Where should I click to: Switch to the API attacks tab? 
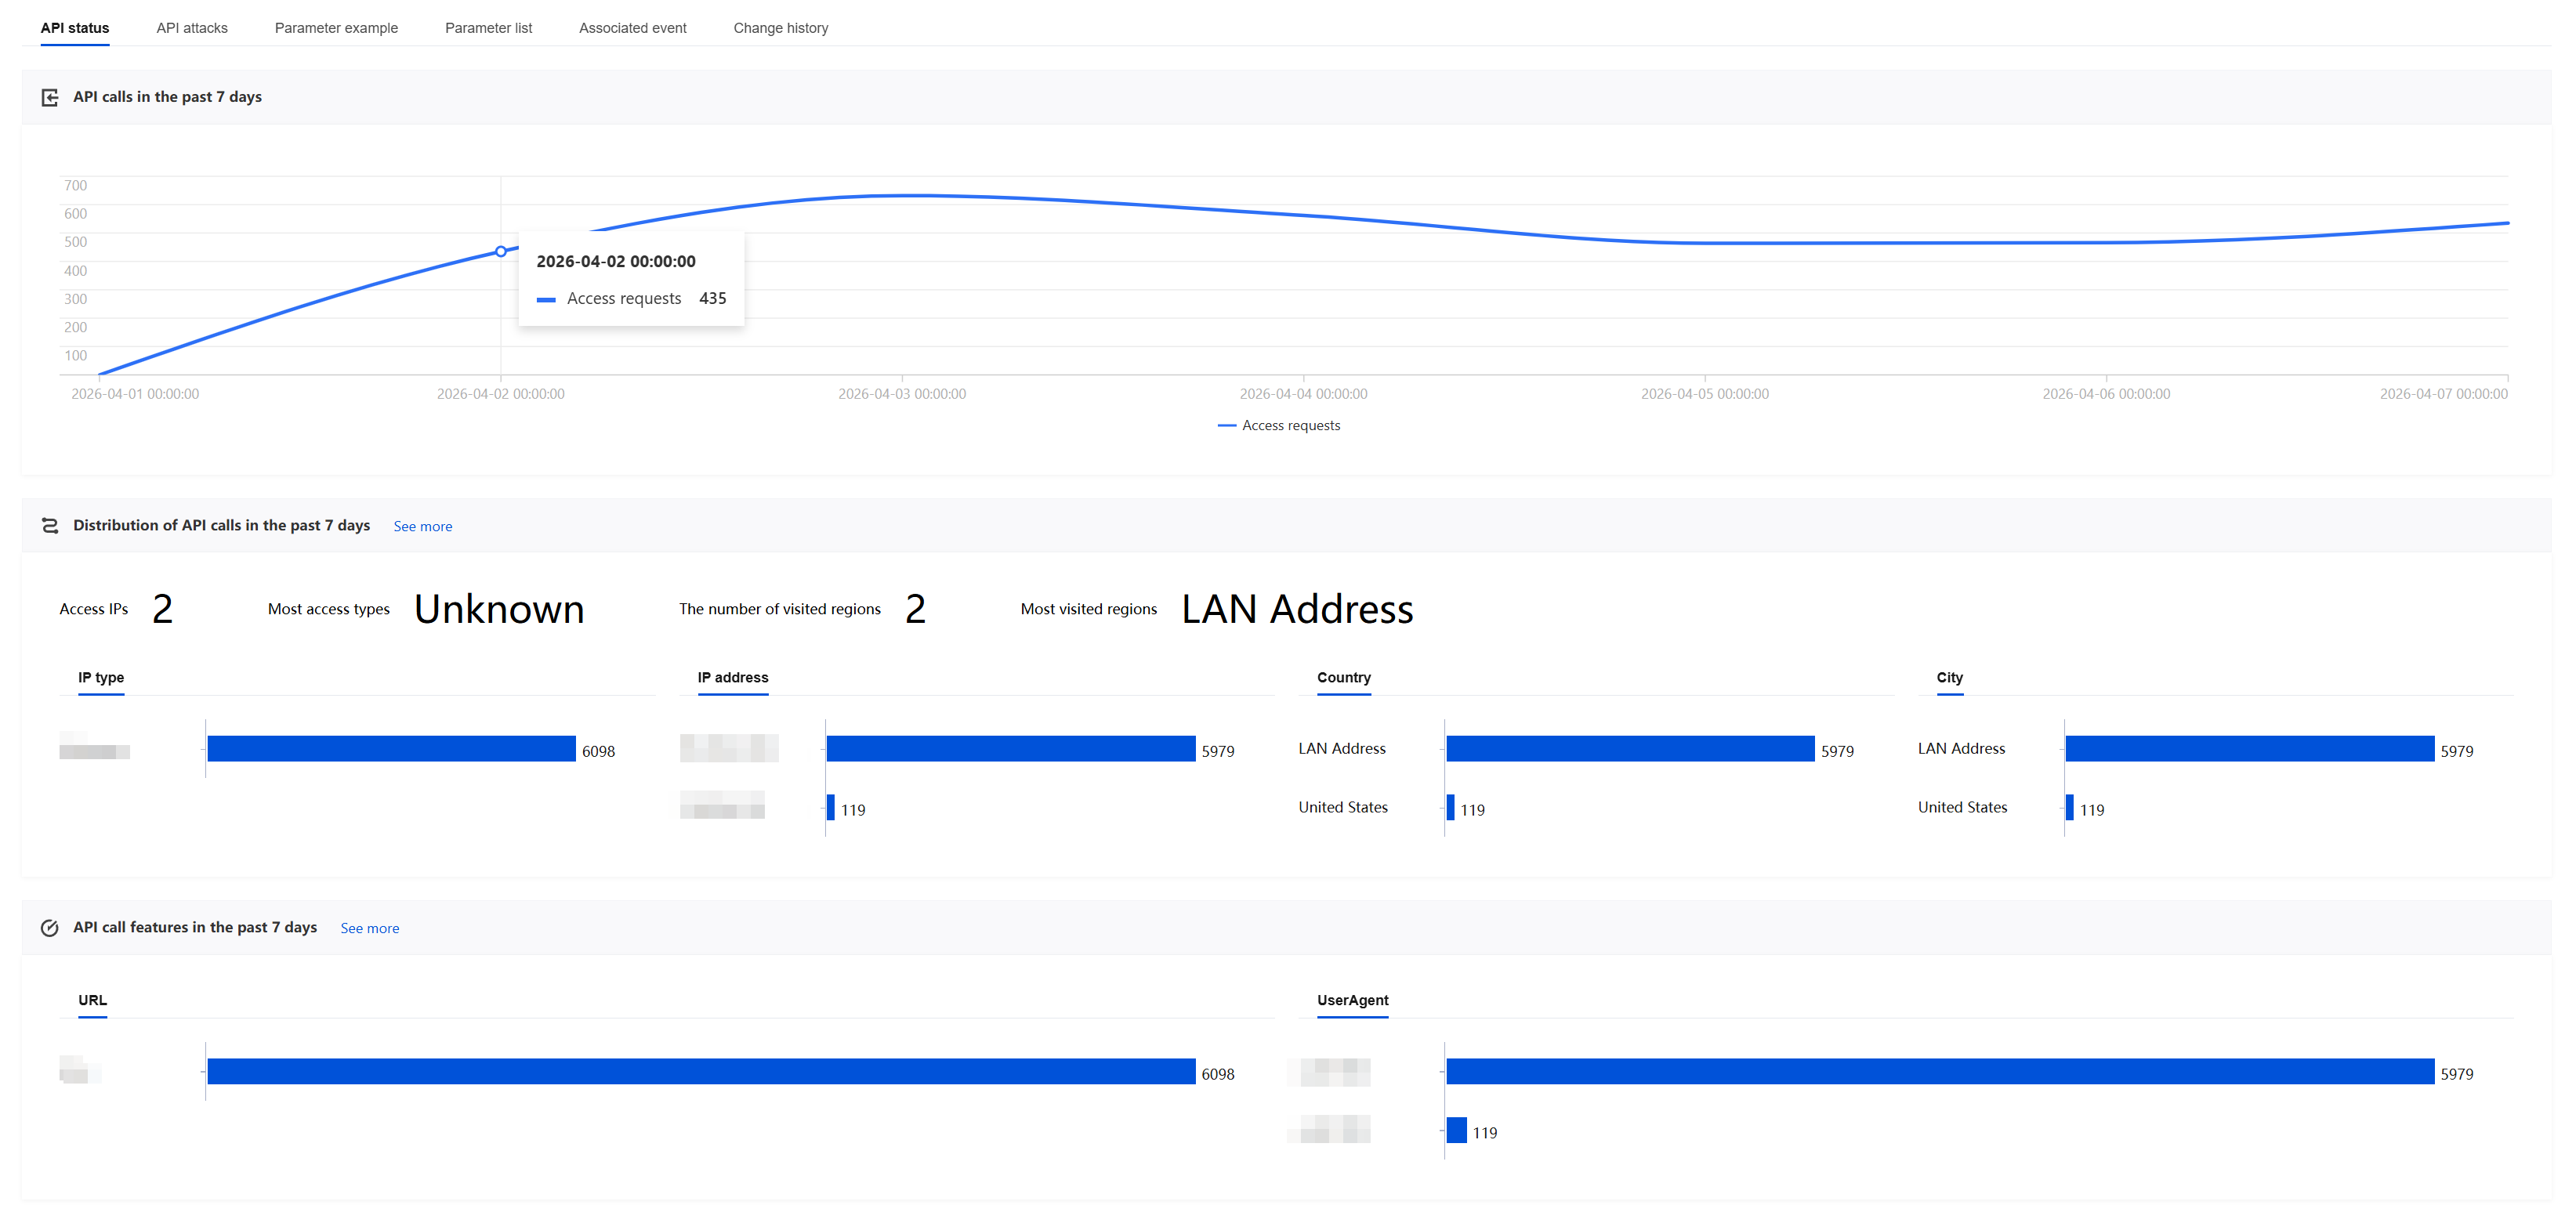(192, 28)
